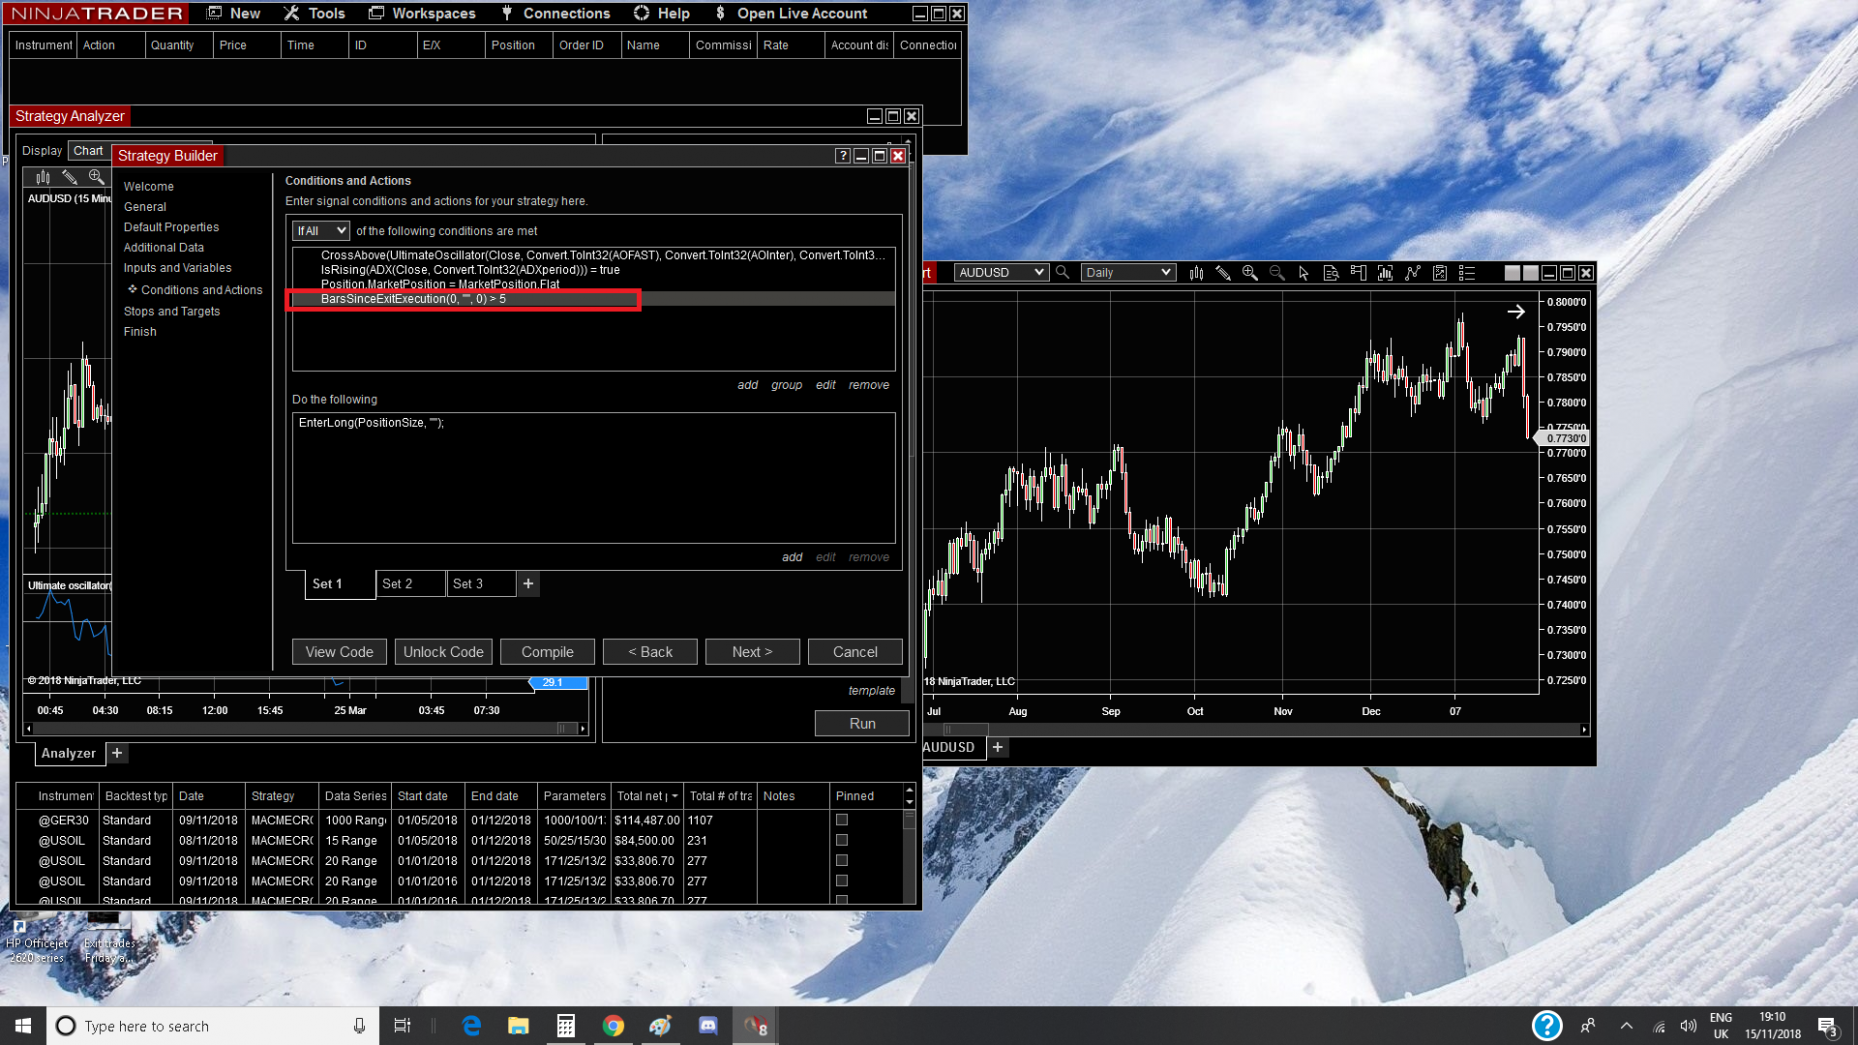Select the pencil drawing tool in Strategy Analyzer chart
Viewport: 1858px width, 1045px height.
coord(70,177)
